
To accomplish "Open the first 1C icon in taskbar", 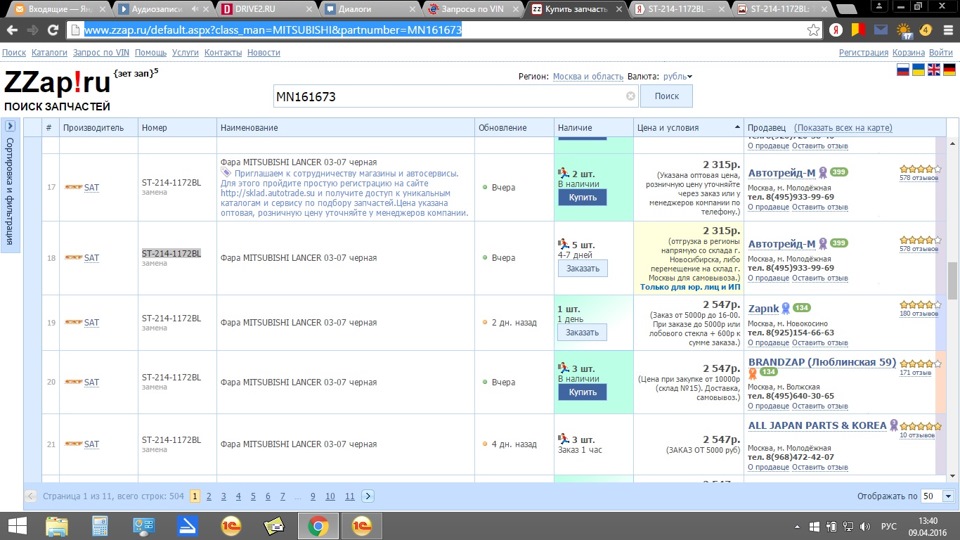I will (x=231, y=526).
